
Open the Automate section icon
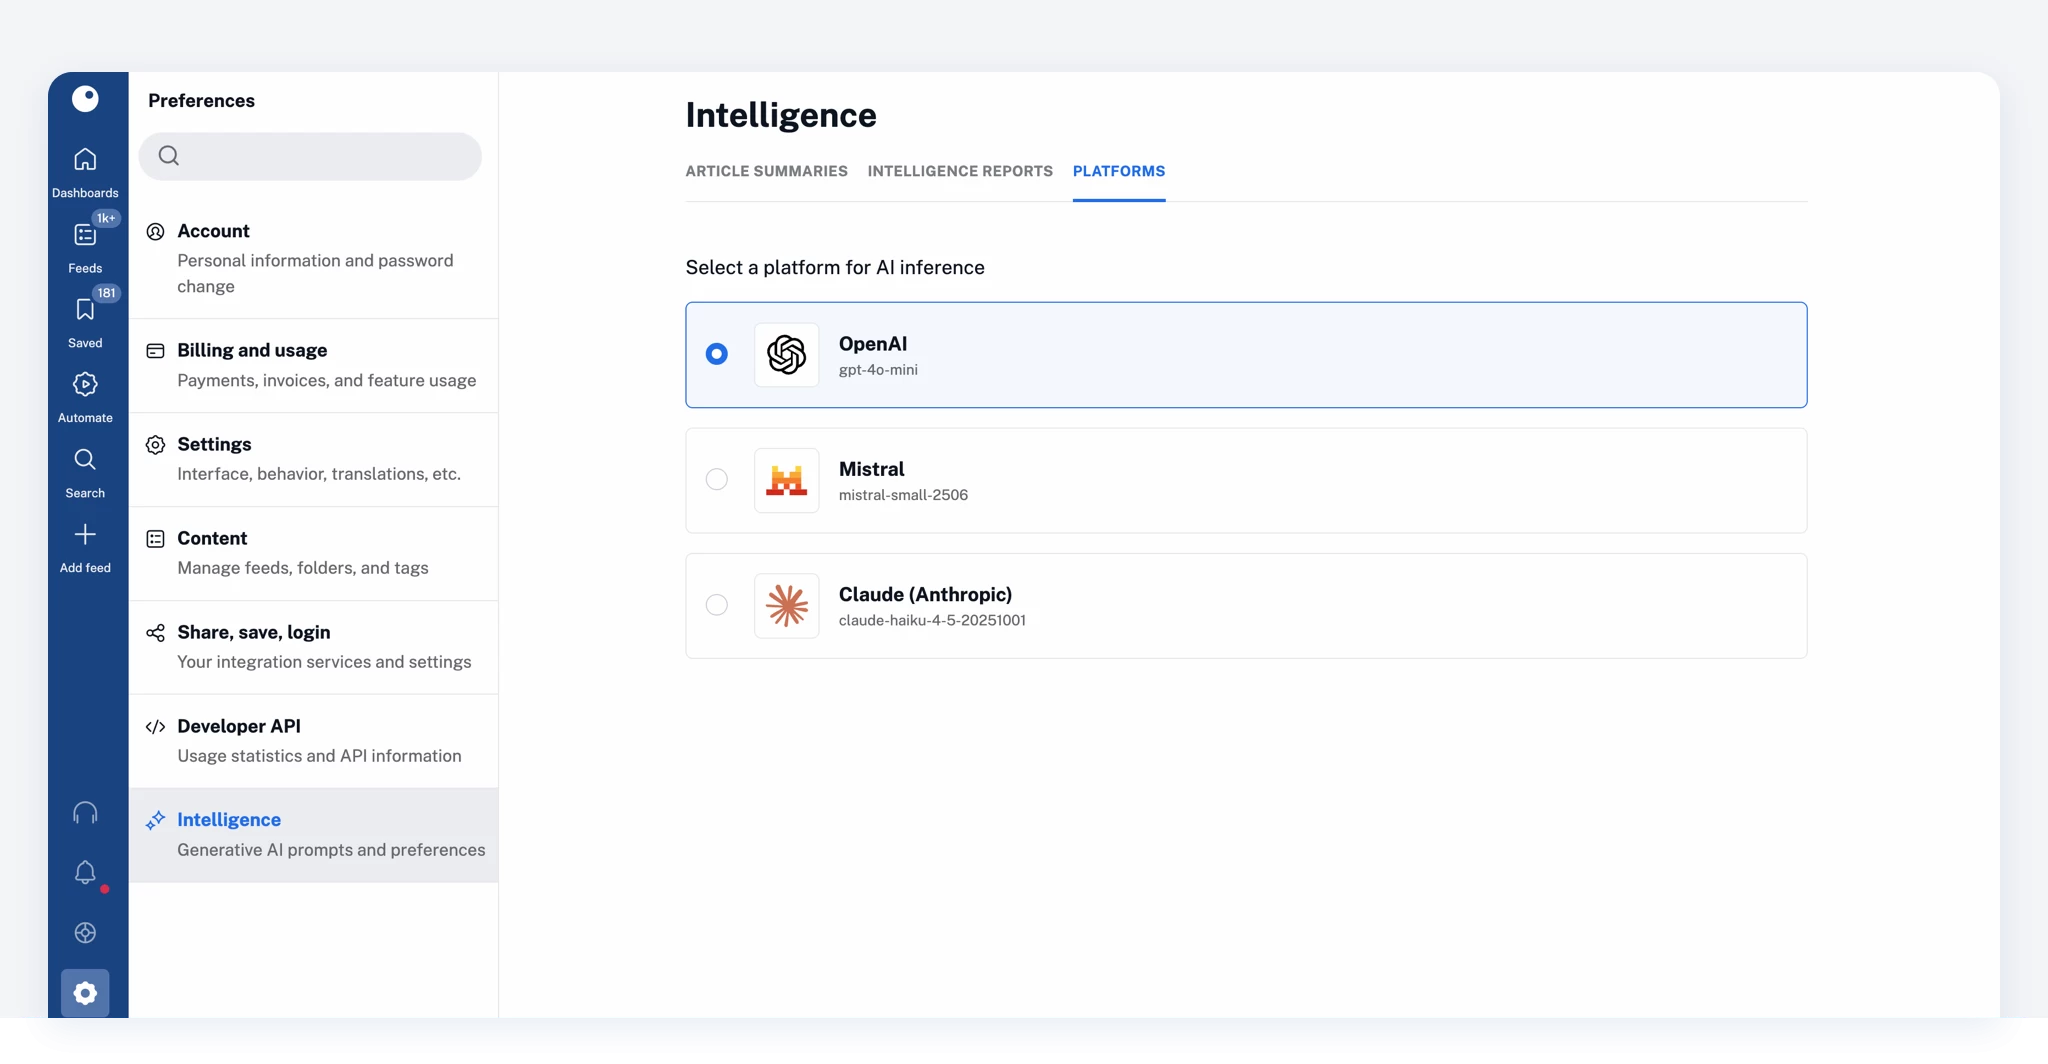tap(85, 385)
